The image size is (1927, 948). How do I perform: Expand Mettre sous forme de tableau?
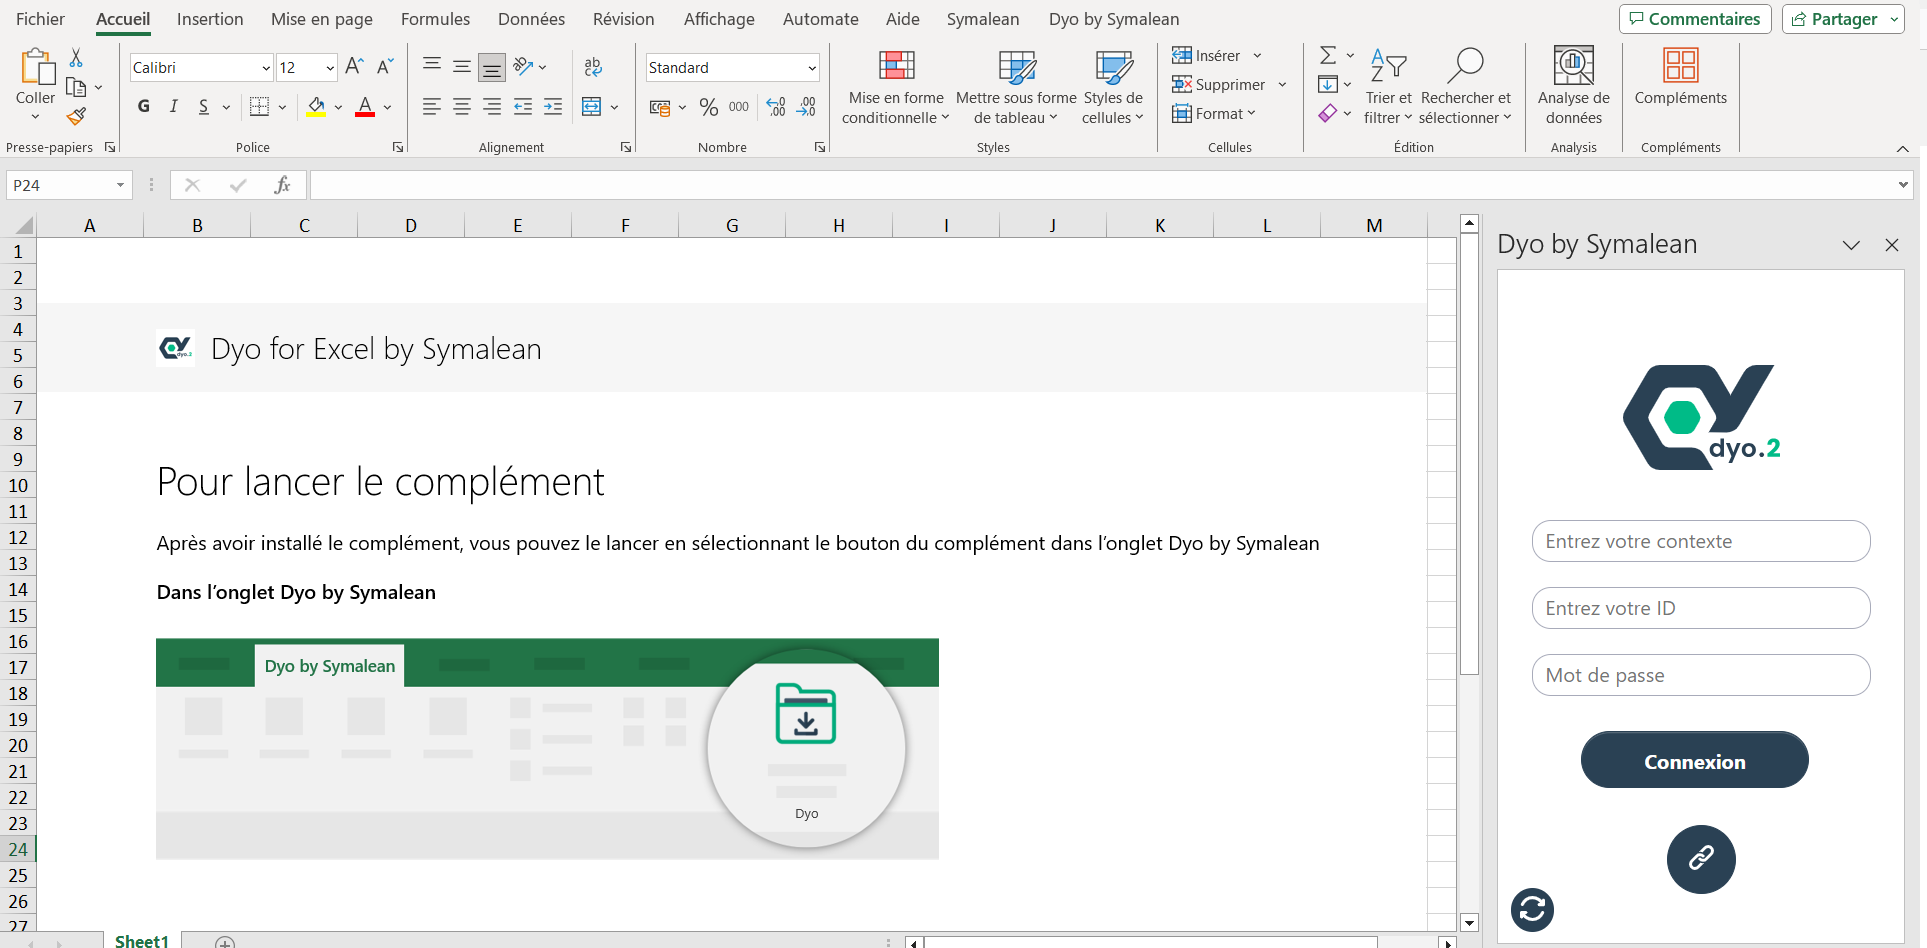(x=1016, y=86)
